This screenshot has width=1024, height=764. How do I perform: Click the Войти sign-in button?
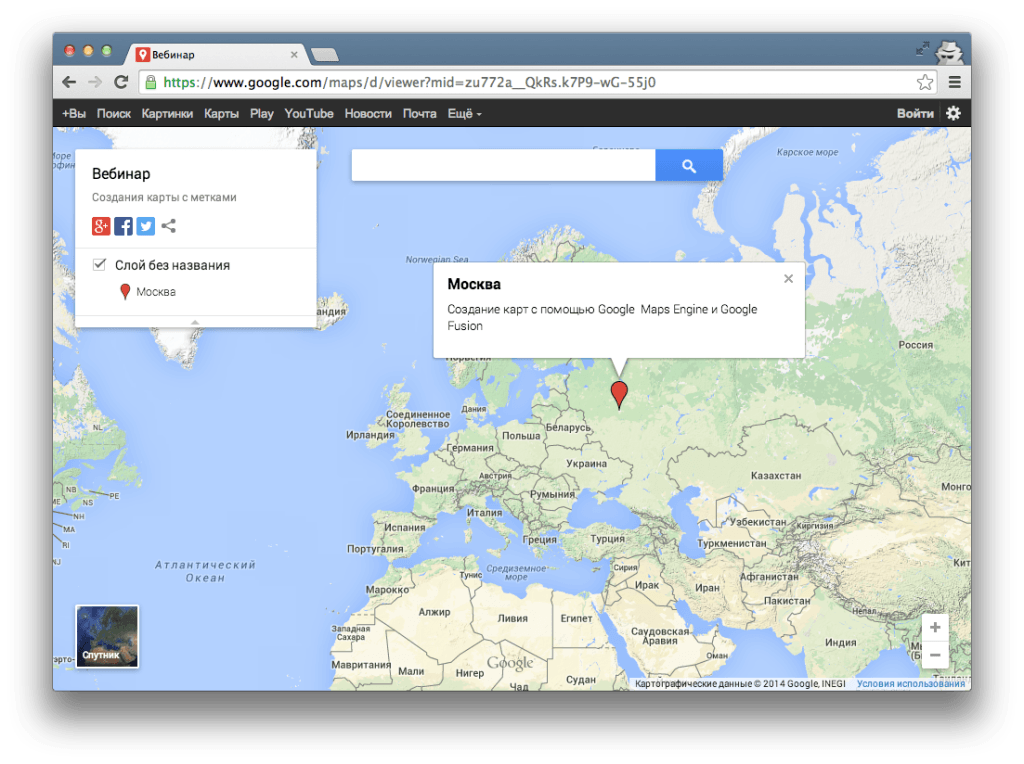pos(915,114)
